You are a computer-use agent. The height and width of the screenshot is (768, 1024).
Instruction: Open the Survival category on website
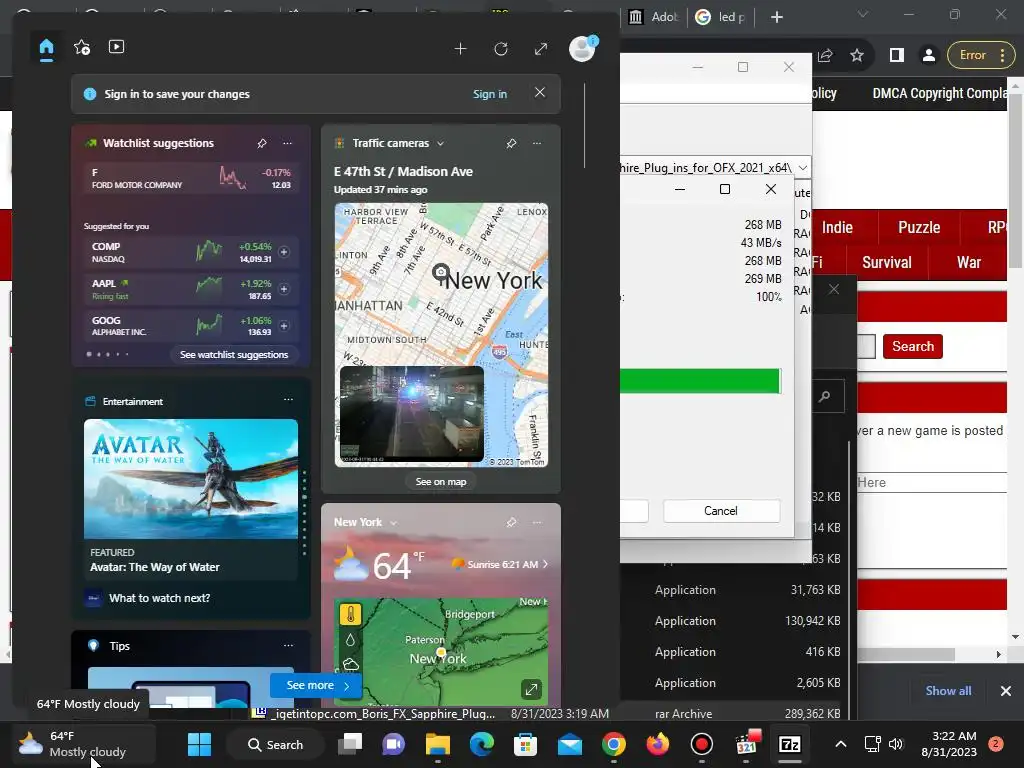(886, 263)
